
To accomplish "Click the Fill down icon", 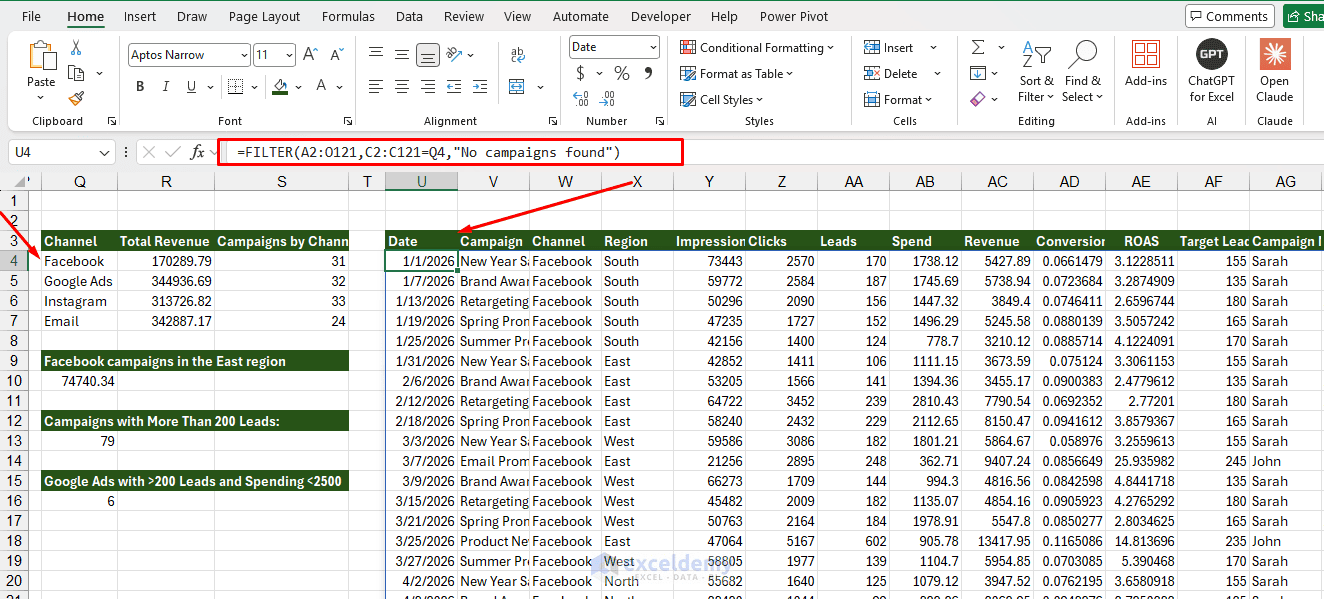I will (978, 73).
